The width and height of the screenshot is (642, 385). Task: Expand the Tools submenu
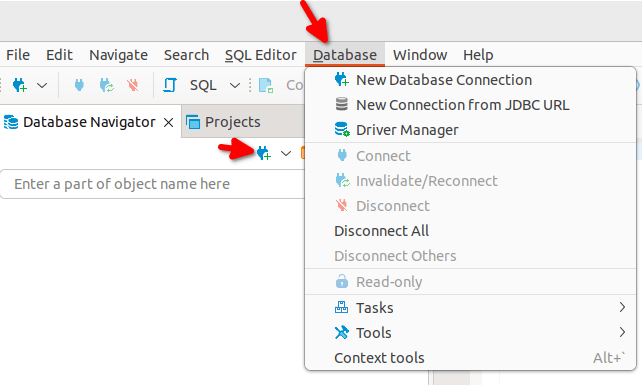coord(471,333)
